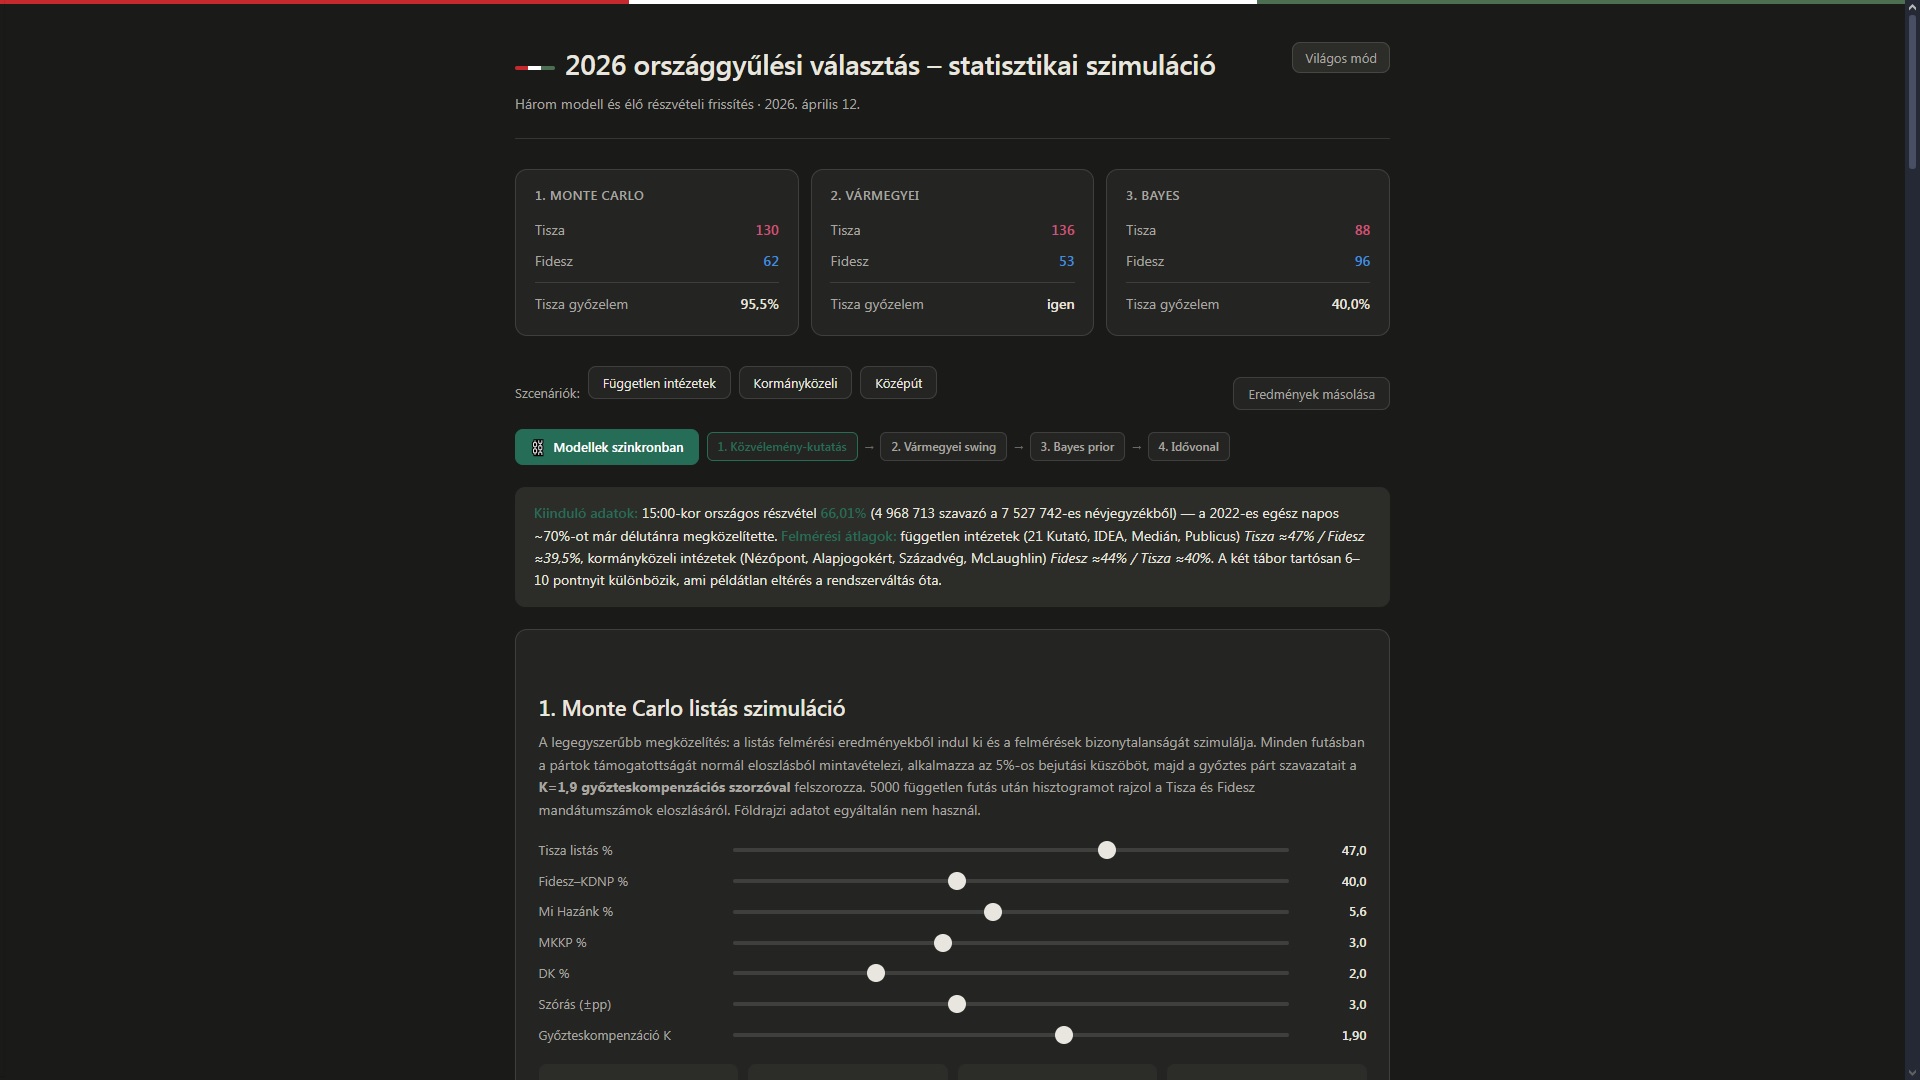Switch to Világos mód

point(1339,57)
